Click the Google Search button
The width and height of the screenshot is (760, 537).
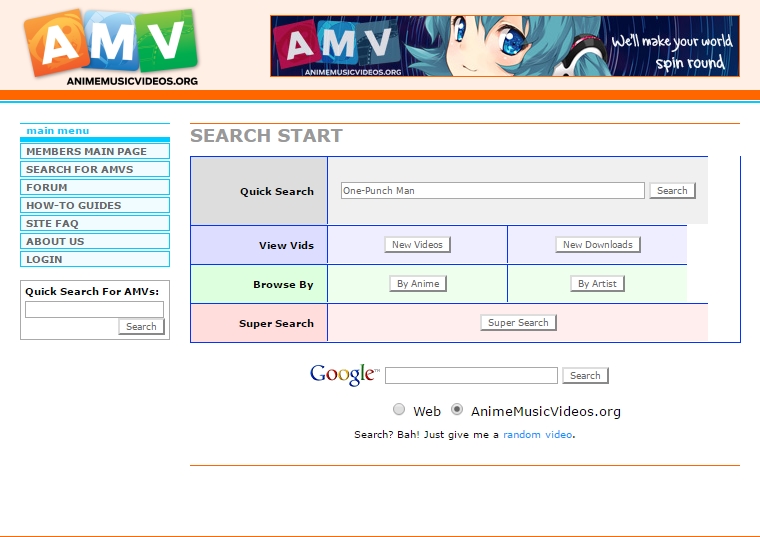[x=585, y=376]
